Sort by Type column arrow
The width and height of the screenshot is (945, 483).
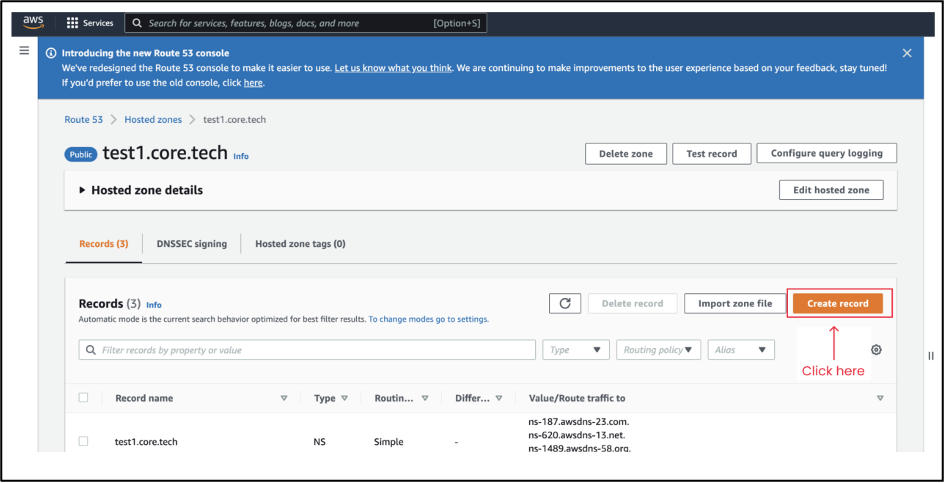[345, 398]
